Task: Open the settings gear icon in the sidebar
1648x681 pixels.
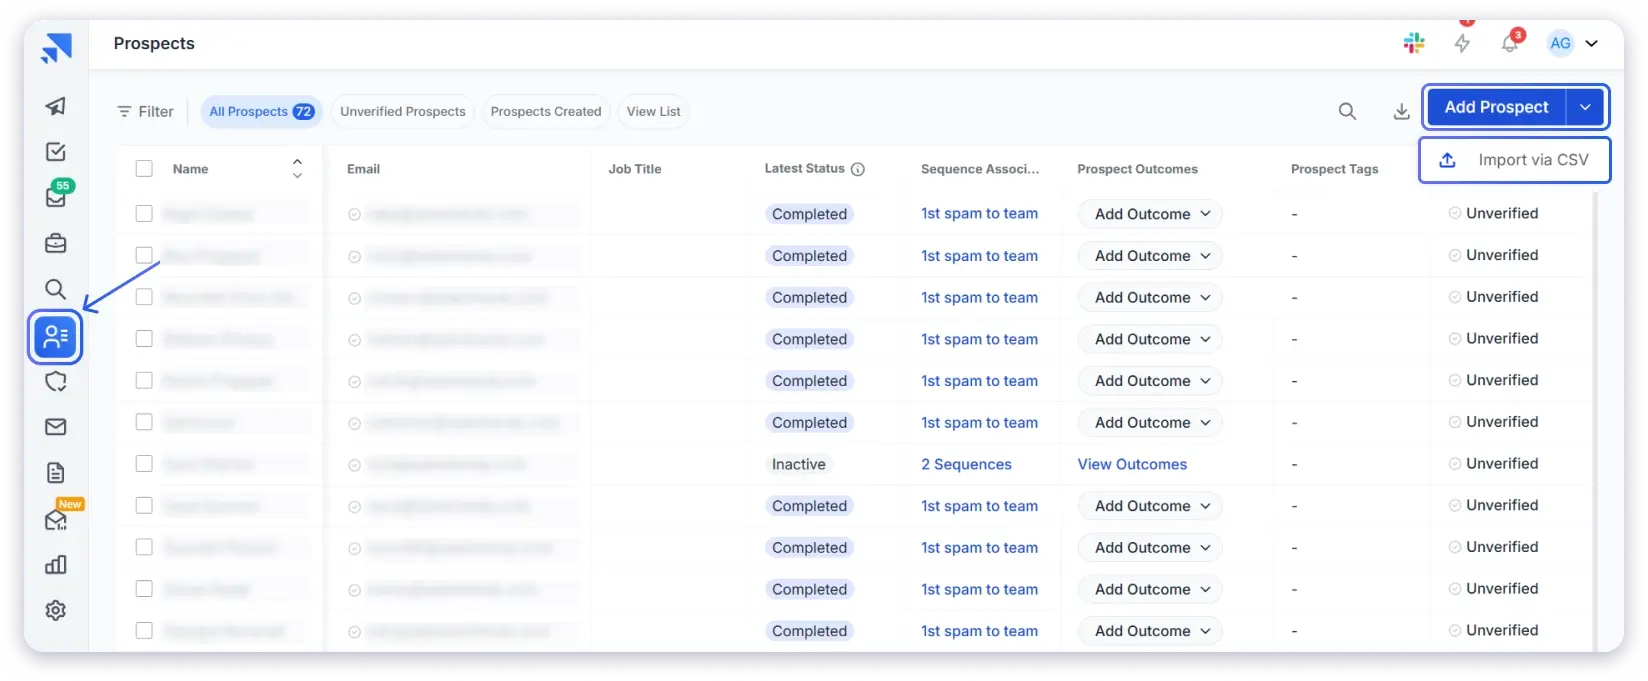Action: [x=56, y=610]
